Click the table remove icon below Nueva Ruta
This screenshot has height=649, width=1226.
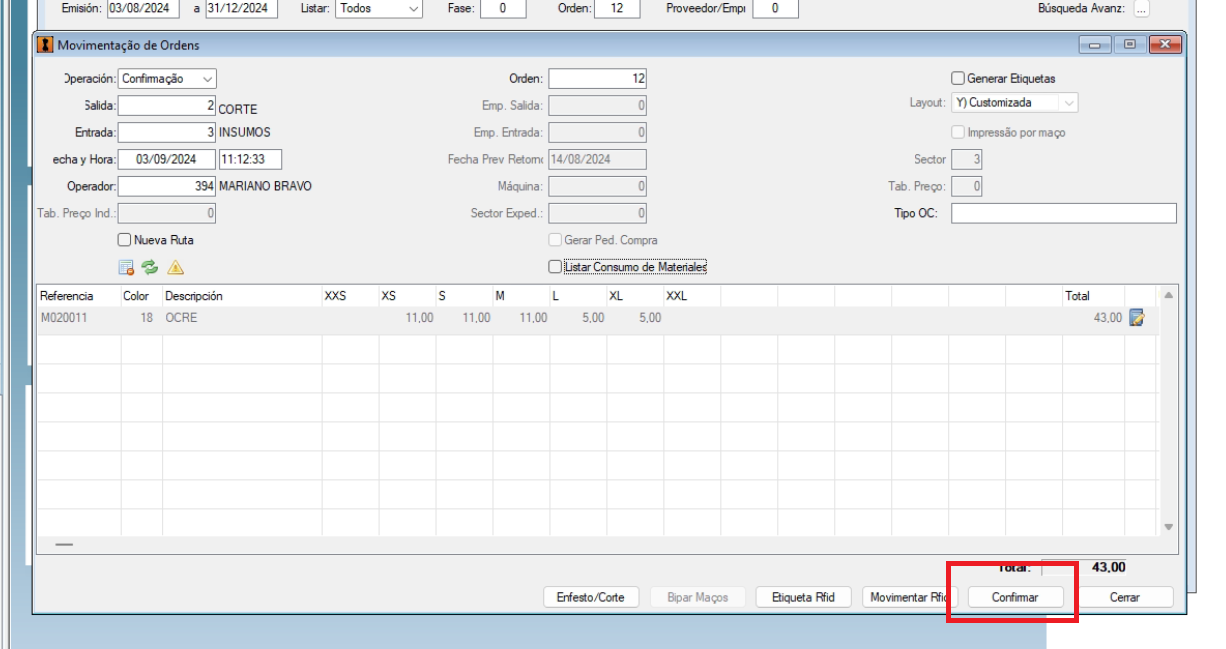coord(126,267)
